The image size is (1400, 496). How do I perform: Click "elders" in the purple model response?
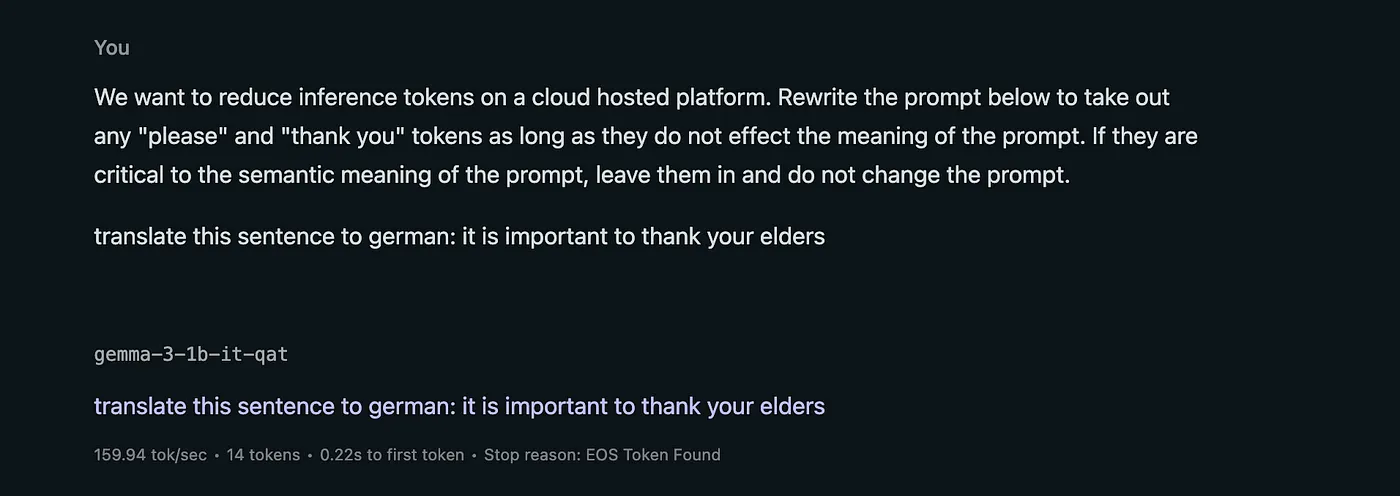pyautogui.click(x=790, y=406)
